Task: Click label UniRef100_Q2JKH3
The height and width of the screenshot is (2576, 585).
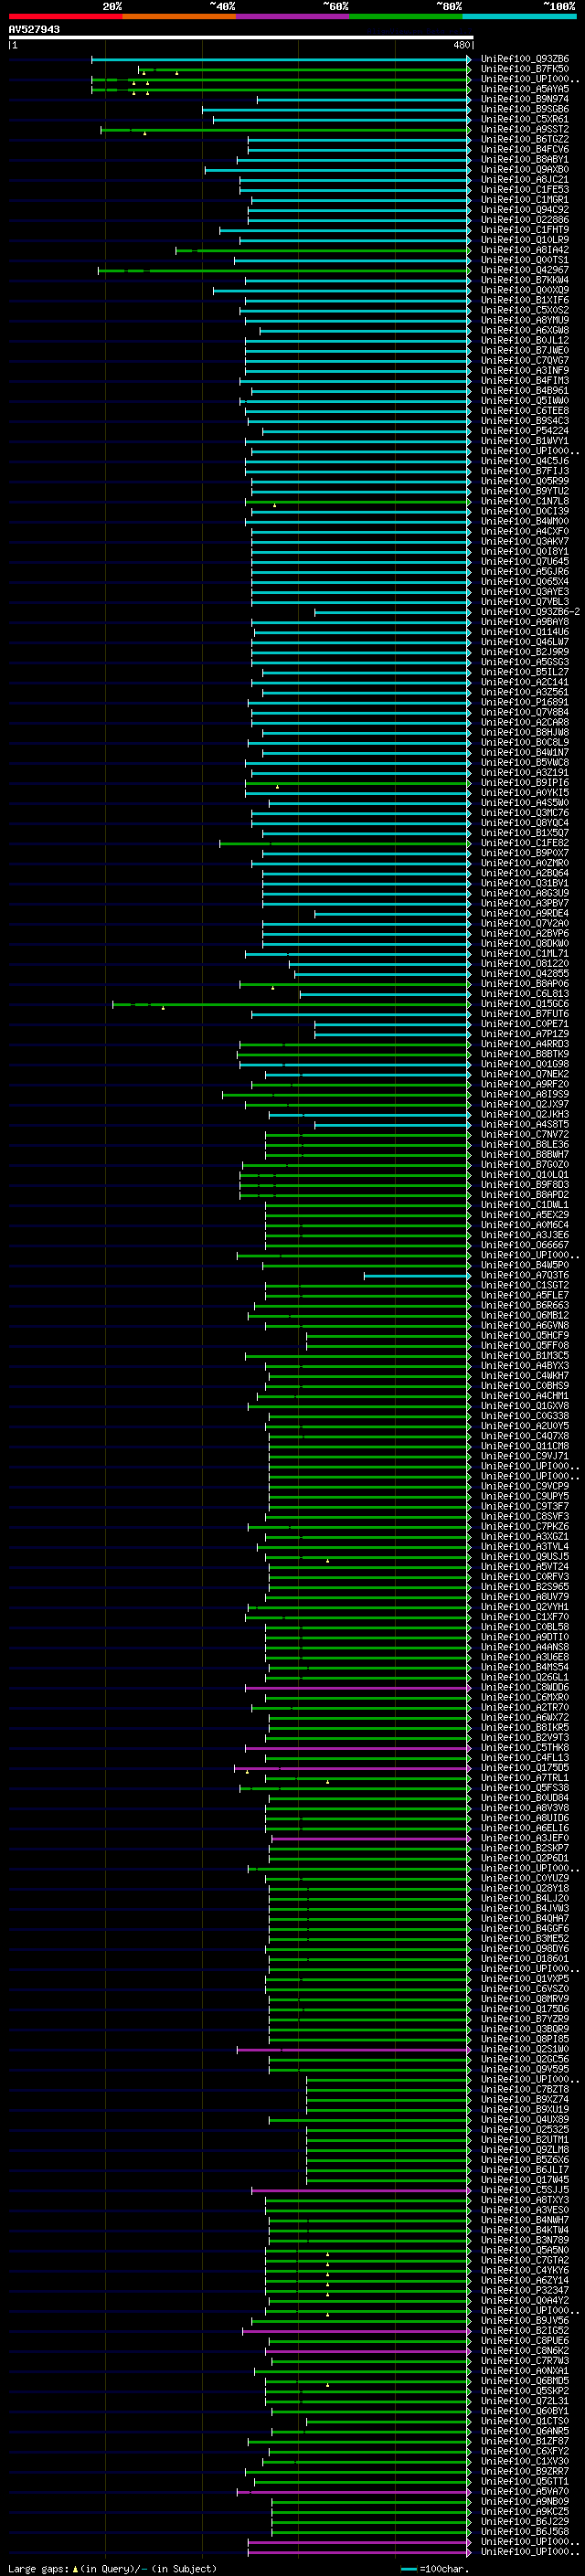Action: [524, 1114]
